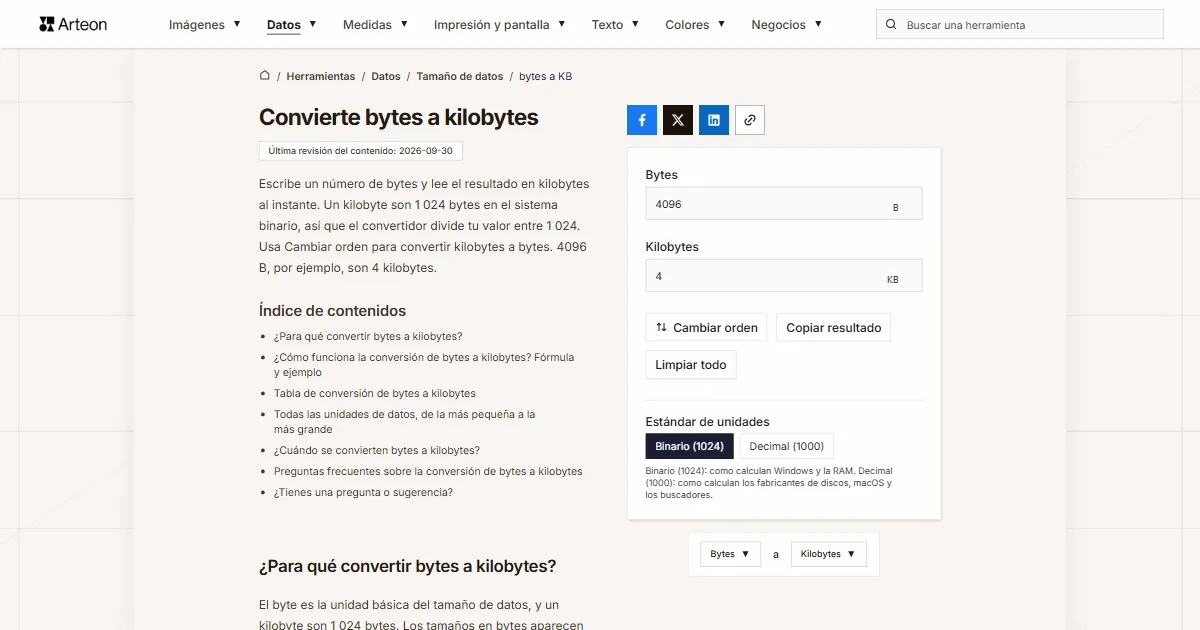Click the home breadcrumb icon
This screenshot has height=630, width=1200.
click(265, 76)
